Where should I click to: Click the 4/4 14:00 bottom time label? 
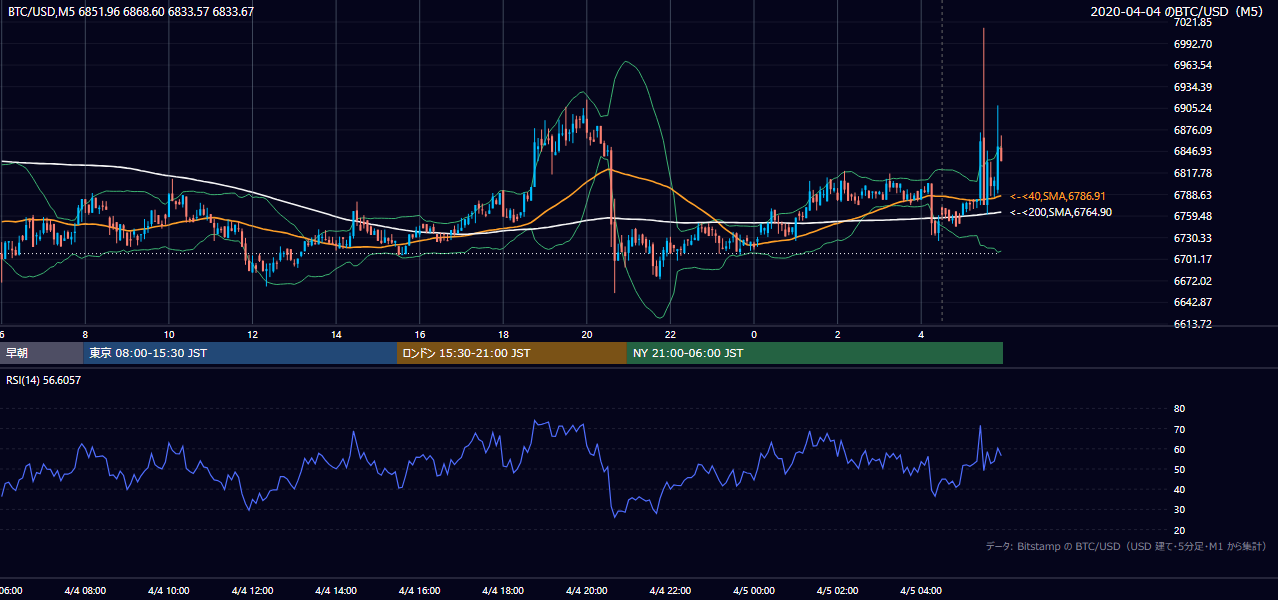pos(336,591)
